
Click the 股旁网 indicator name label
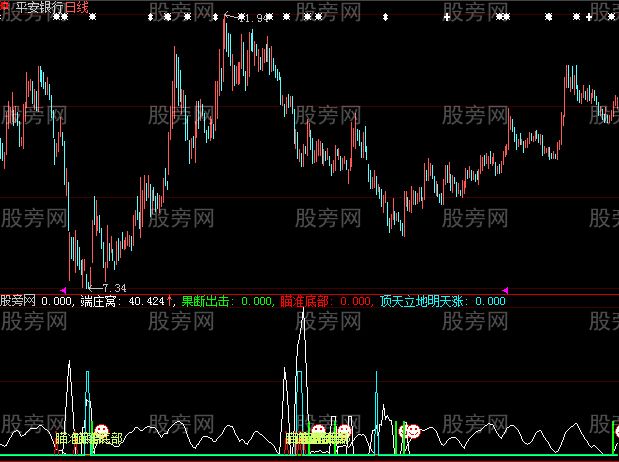(x=20, y=300)
